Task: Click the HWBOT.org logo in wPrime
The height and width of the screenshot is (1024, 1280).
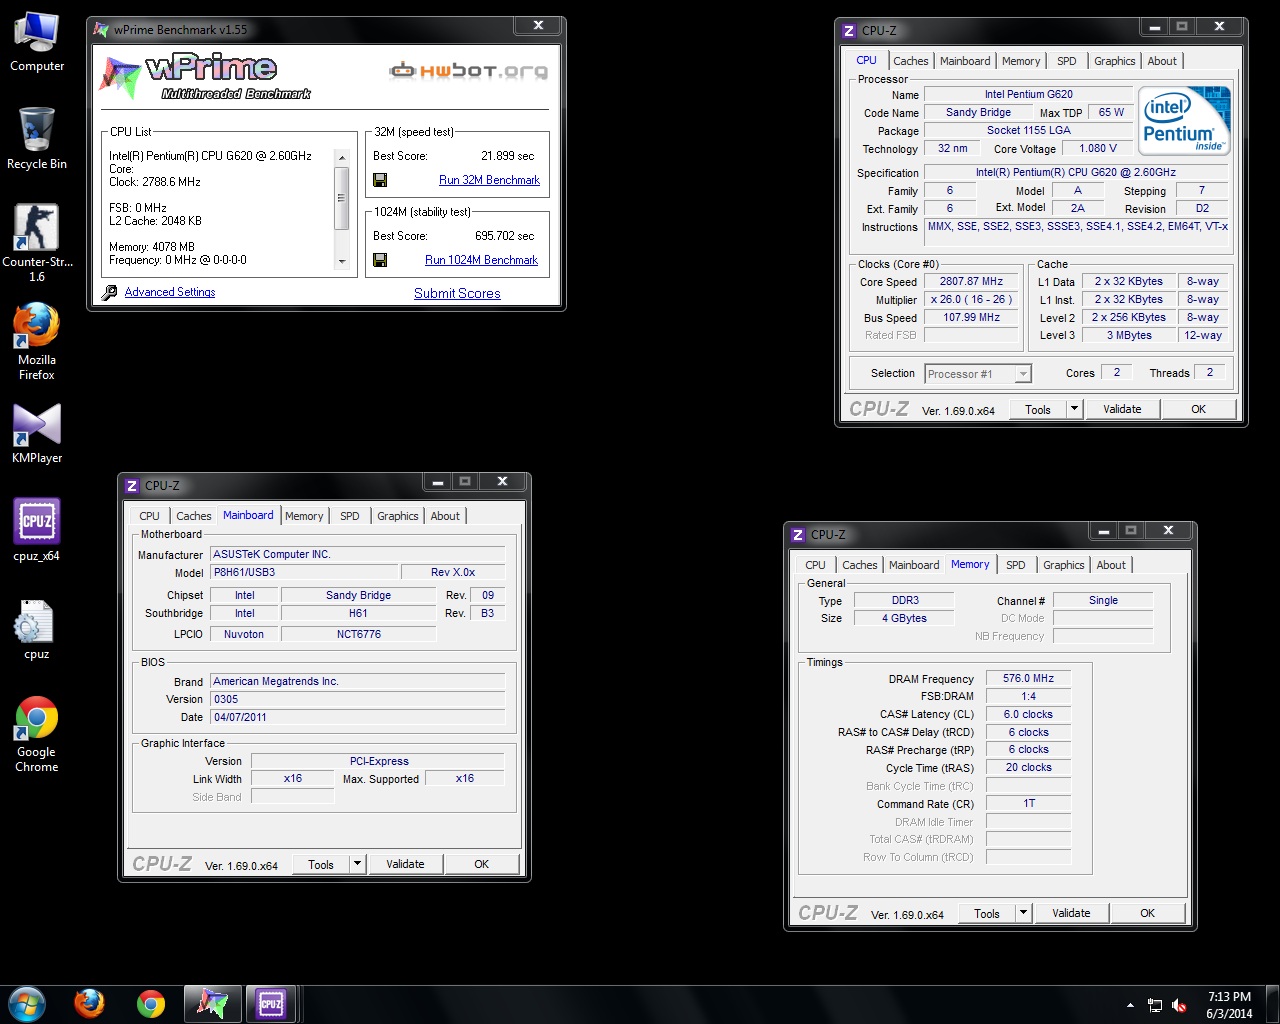Action: (468, 71)
